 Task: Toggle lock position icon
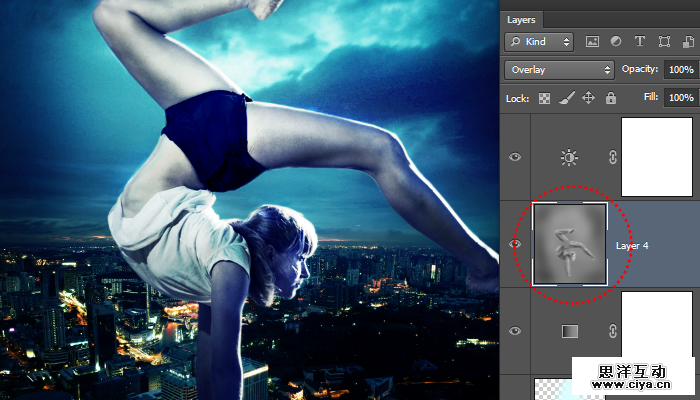[x=588, y=98]
